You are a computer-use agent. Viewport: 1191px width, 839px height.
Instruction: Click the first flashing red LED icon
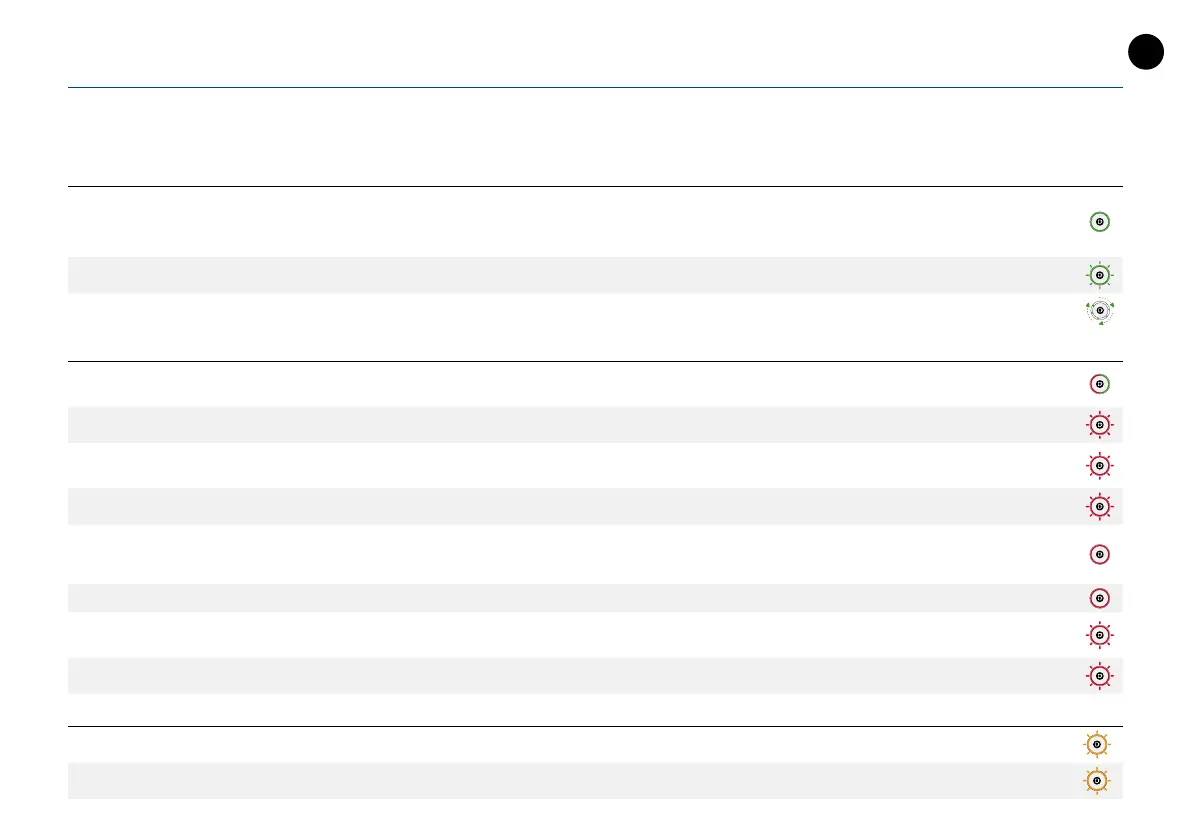[1099, 425]
